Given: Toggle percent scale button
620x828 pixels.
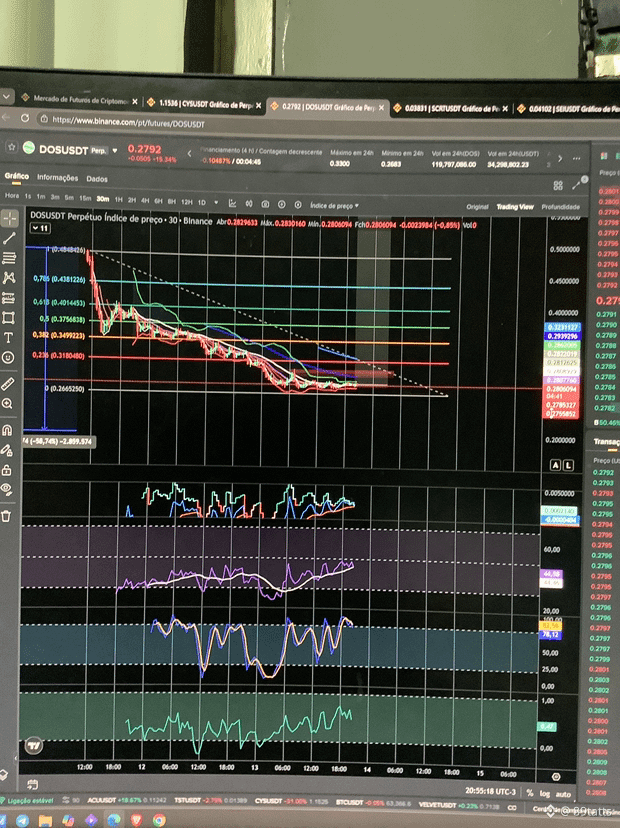Looking at the screenshot, I should click(530, 793).
